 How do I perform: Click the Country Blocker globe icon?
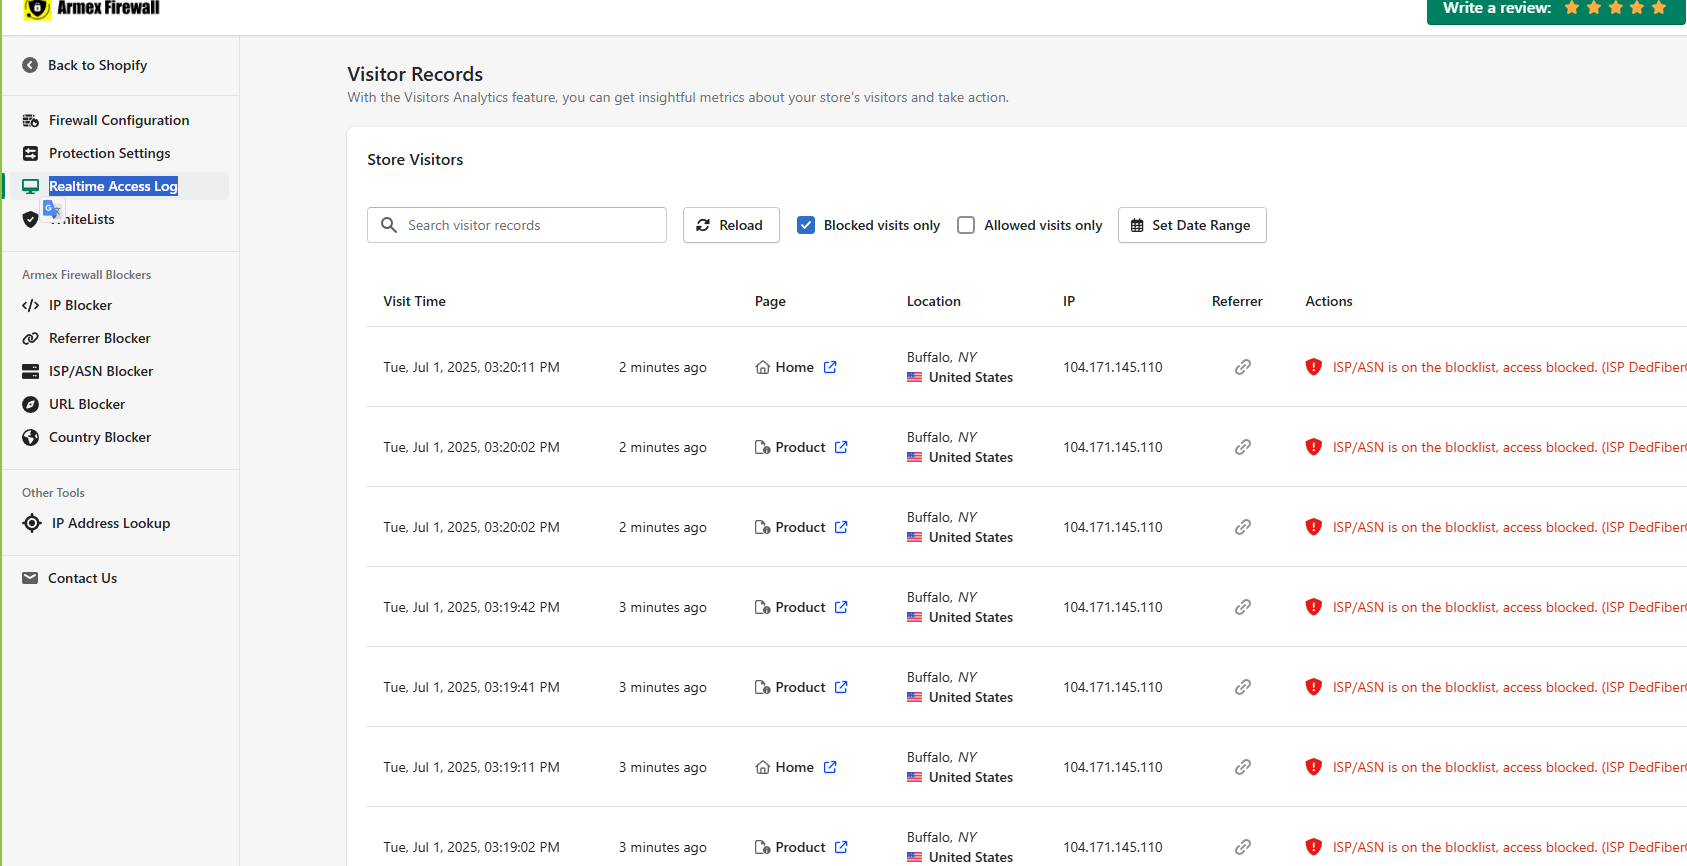(x=30, y=437)
